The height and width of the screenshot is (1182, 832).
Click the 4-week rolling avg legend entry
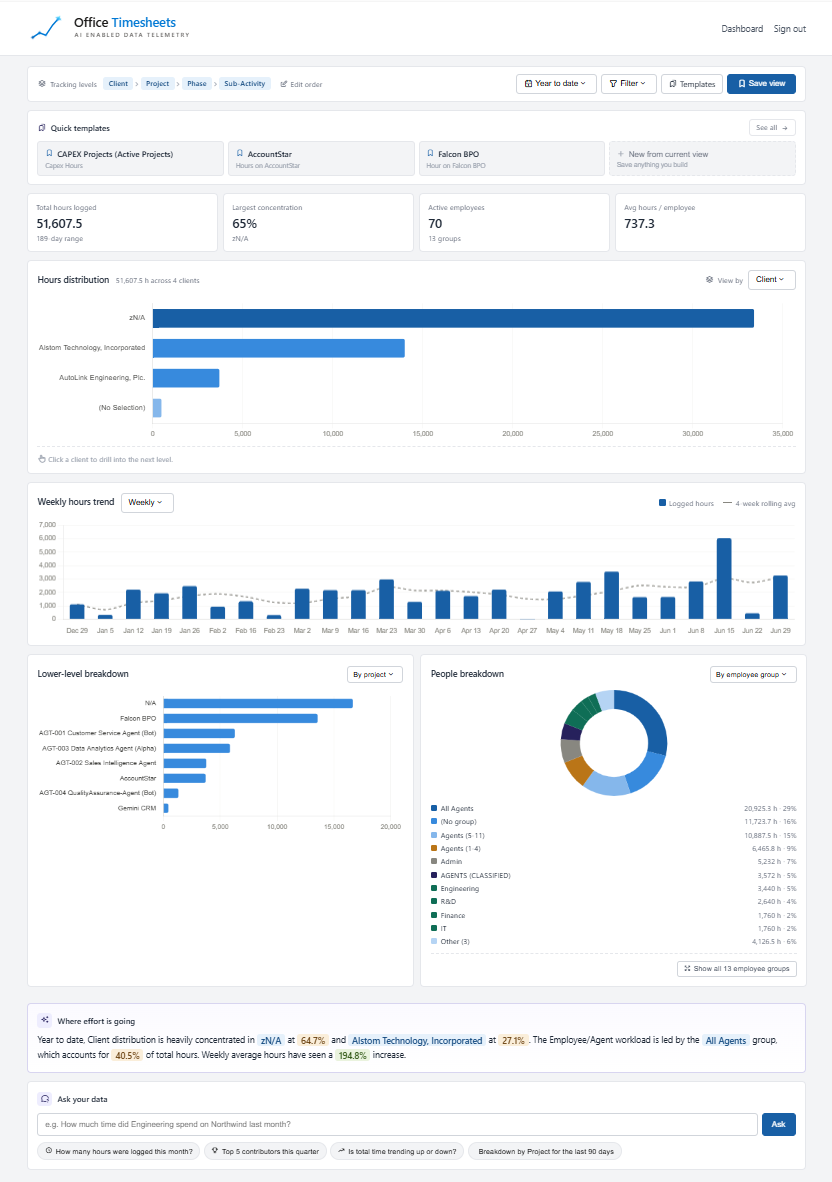[759, 503]
